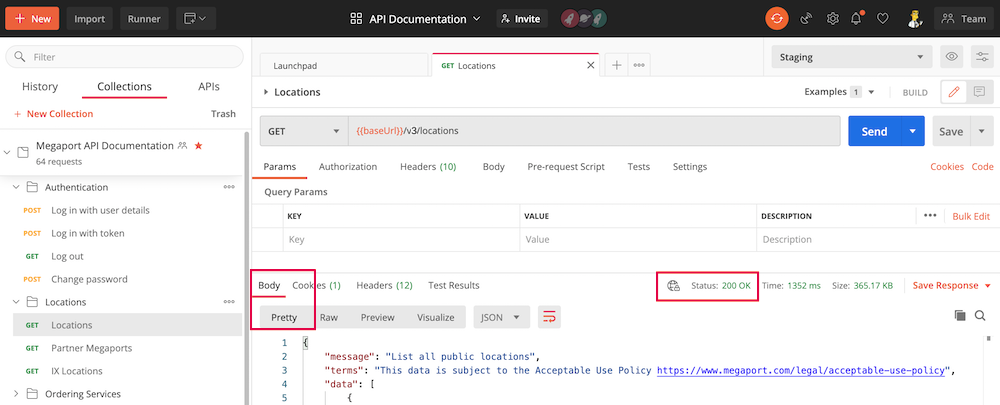1000x405 pixels.
Task: Click the environment quick look eye icon
Action: click(952, 57)
